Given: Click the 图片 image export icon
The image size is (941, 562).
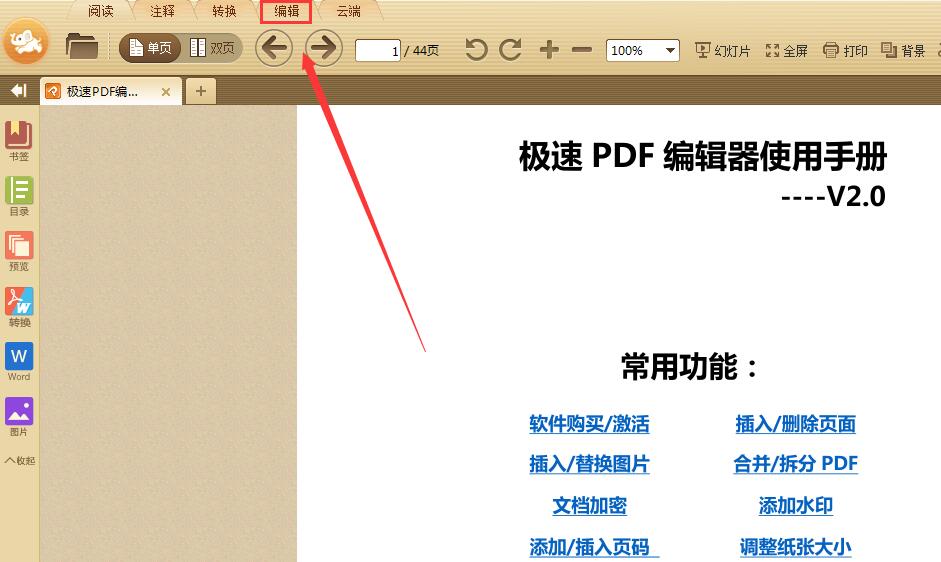Looking at the screenshot, I should pos(19,417).
